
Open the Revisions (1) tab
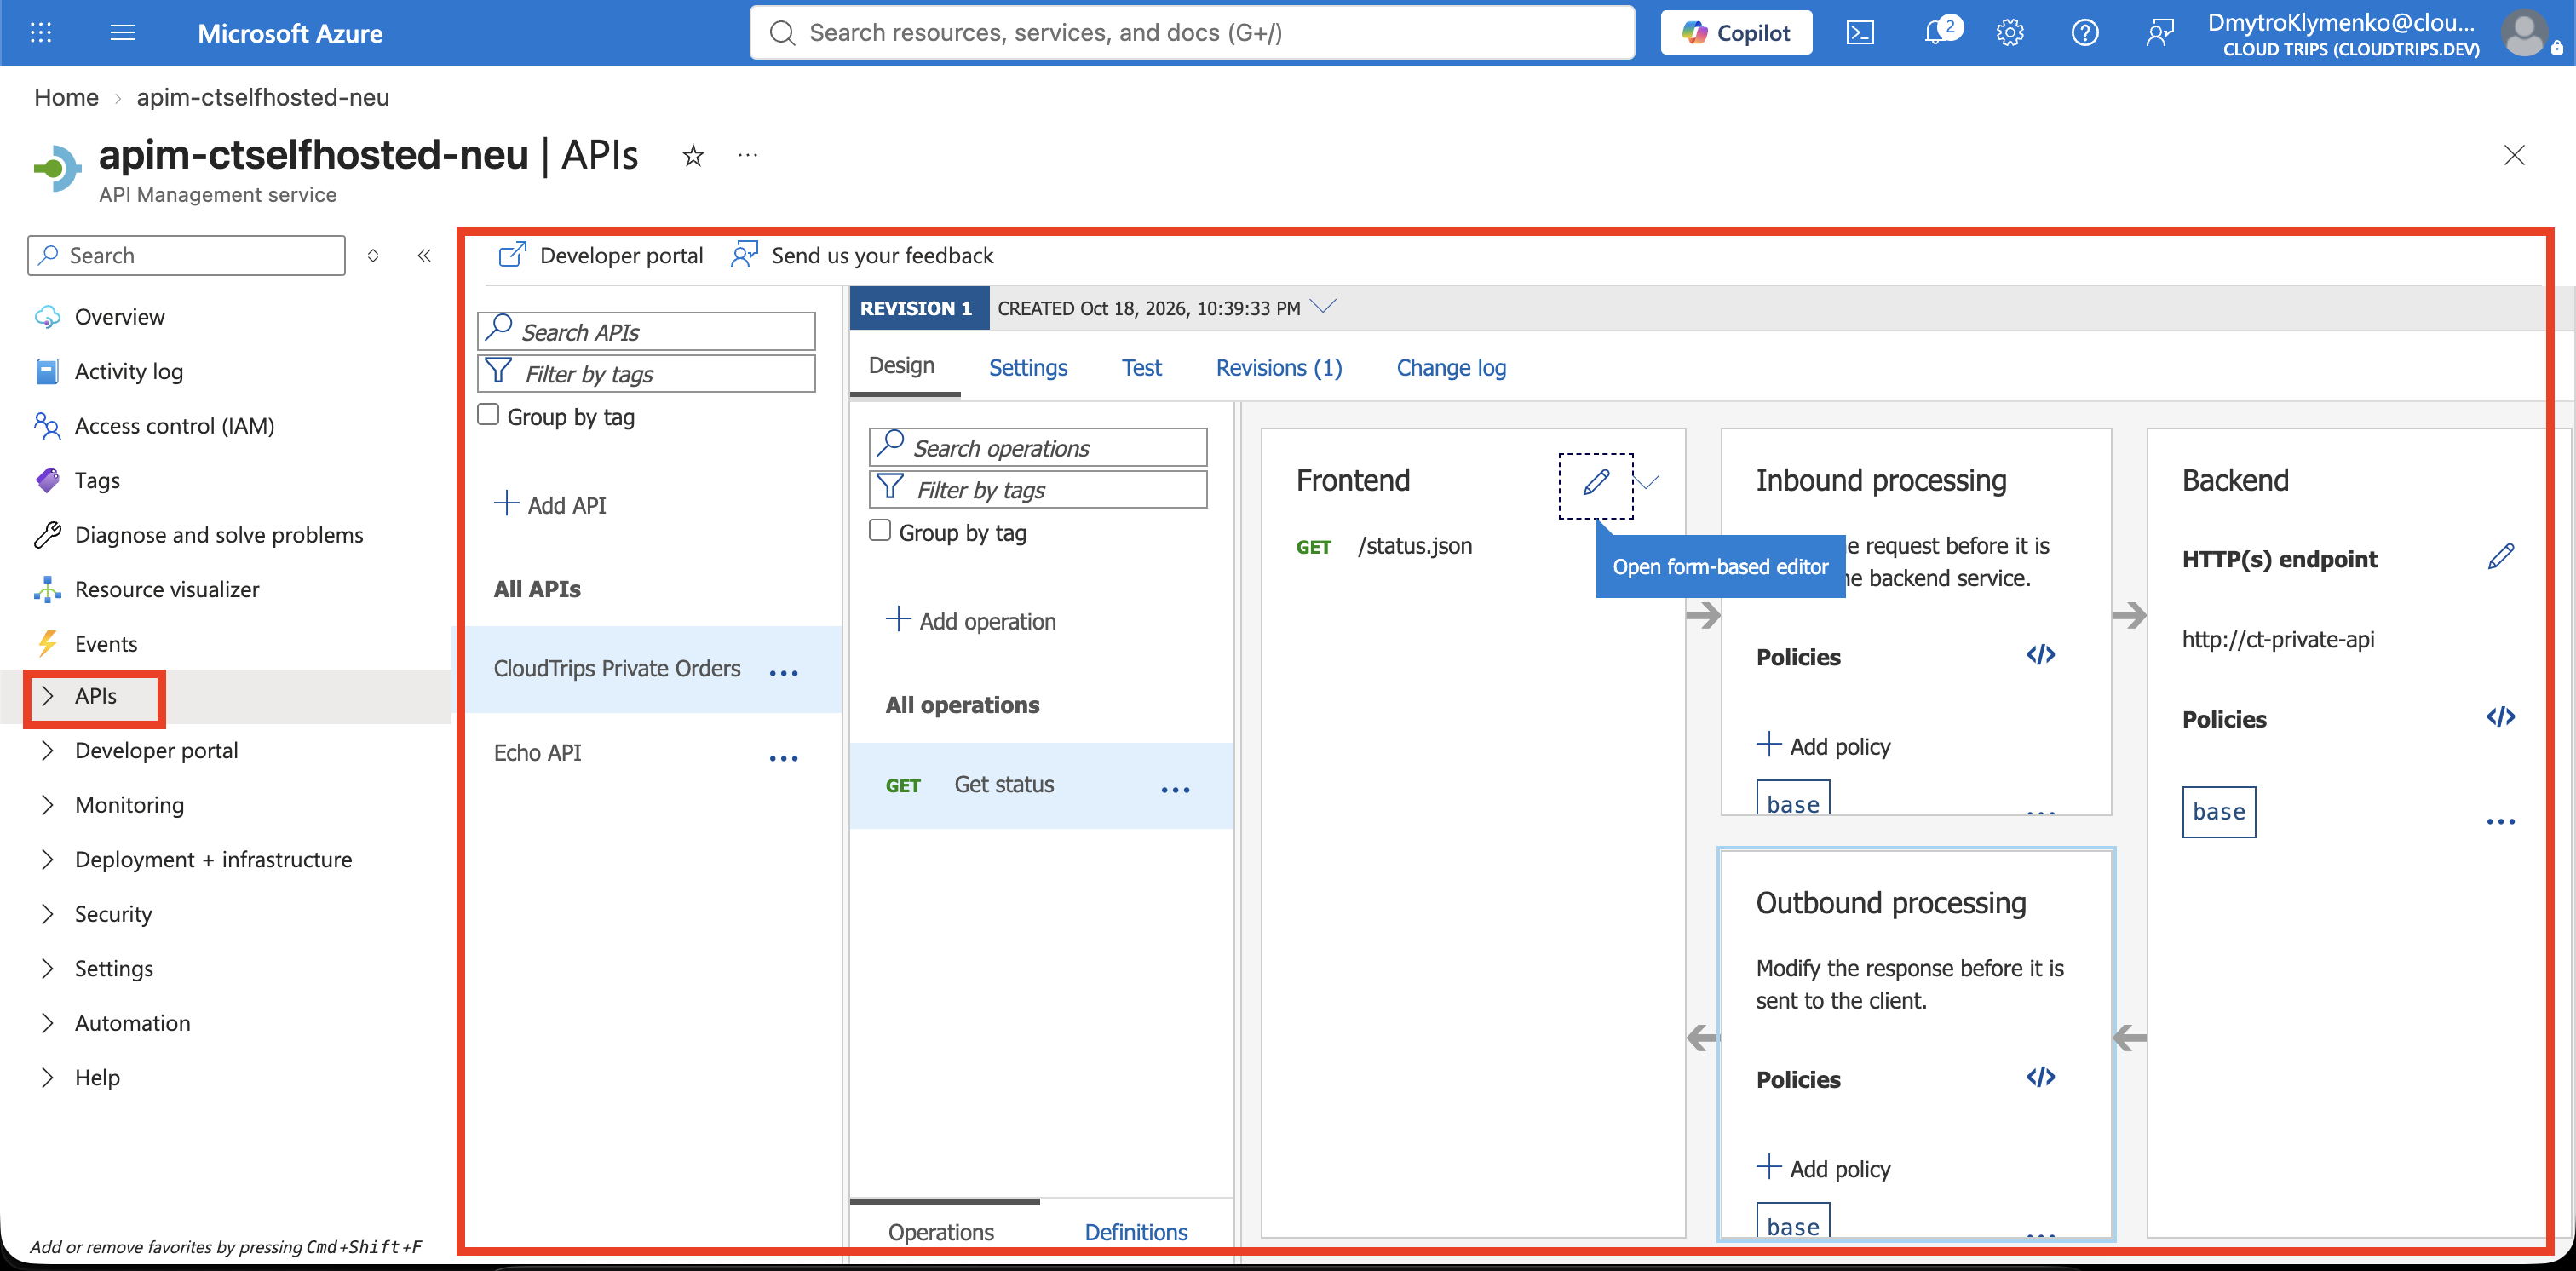pos(1278,368)
